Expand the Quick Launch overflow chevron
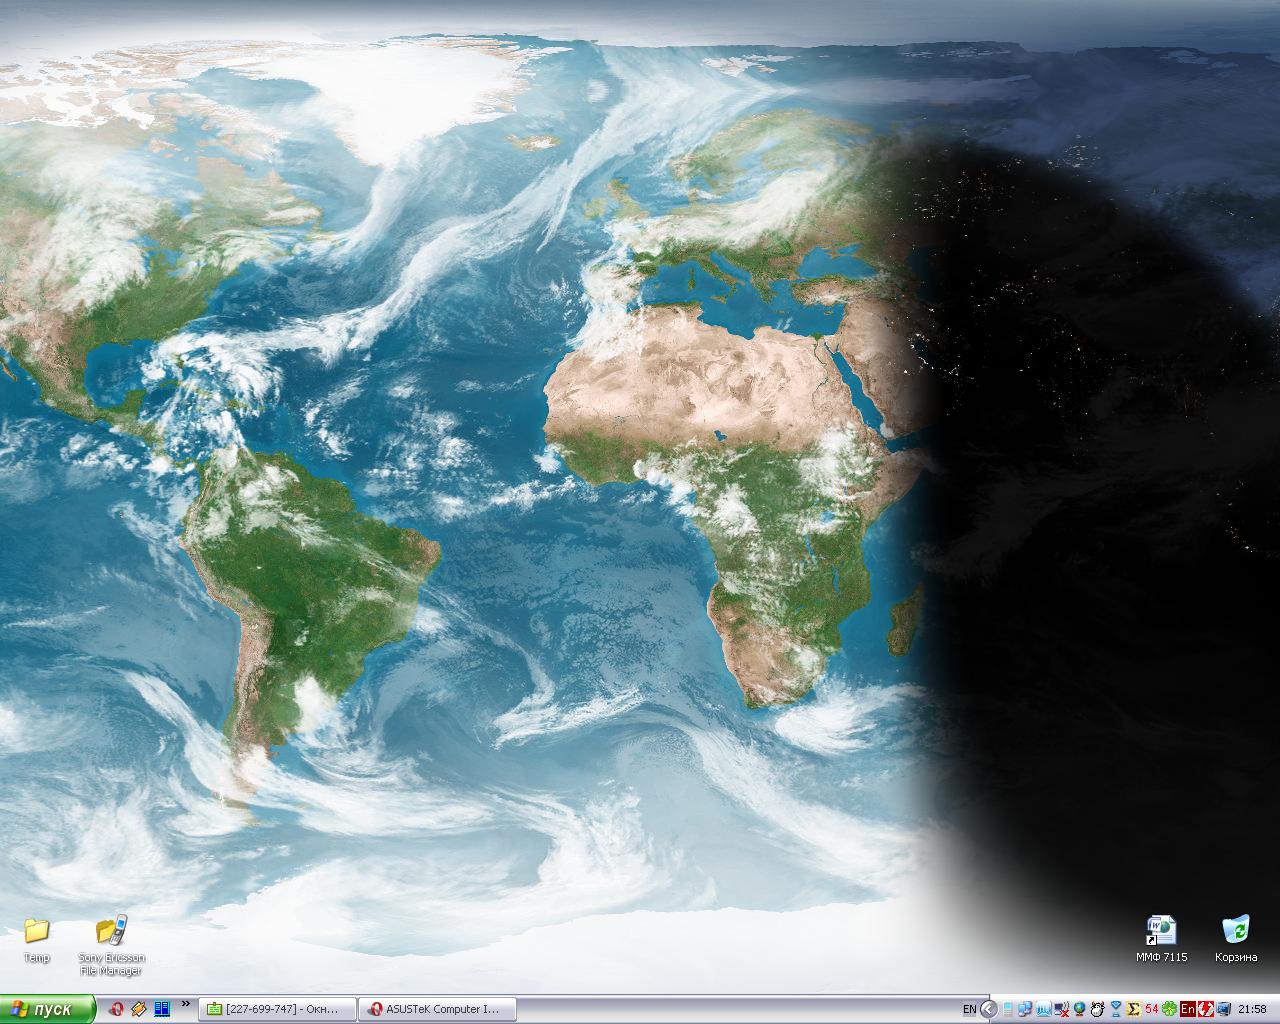 pyautogui.click(x=186, y=1004)
